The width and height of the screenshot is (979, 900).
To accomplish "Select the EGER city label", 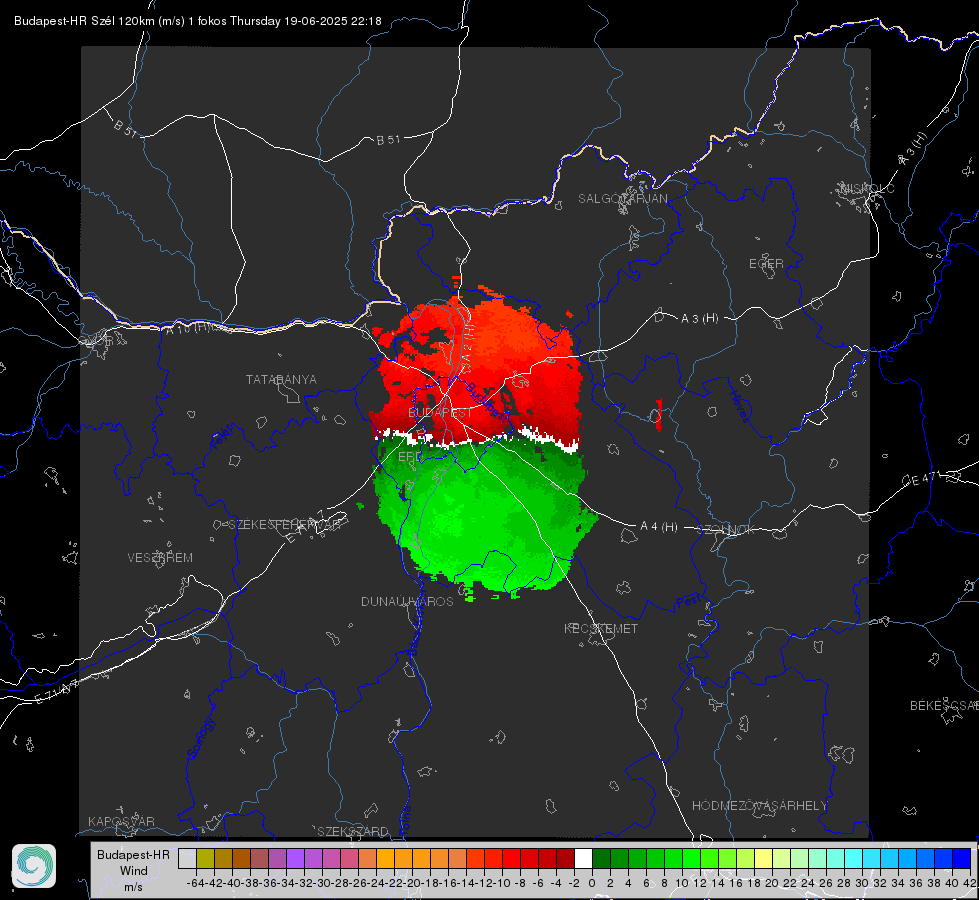I will (766, 264).
